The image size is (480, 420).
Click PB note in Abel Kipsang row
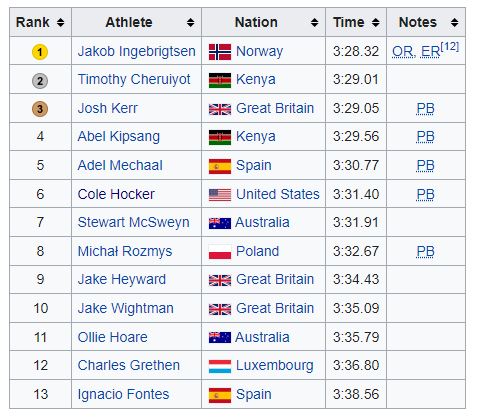coord(425,137)
